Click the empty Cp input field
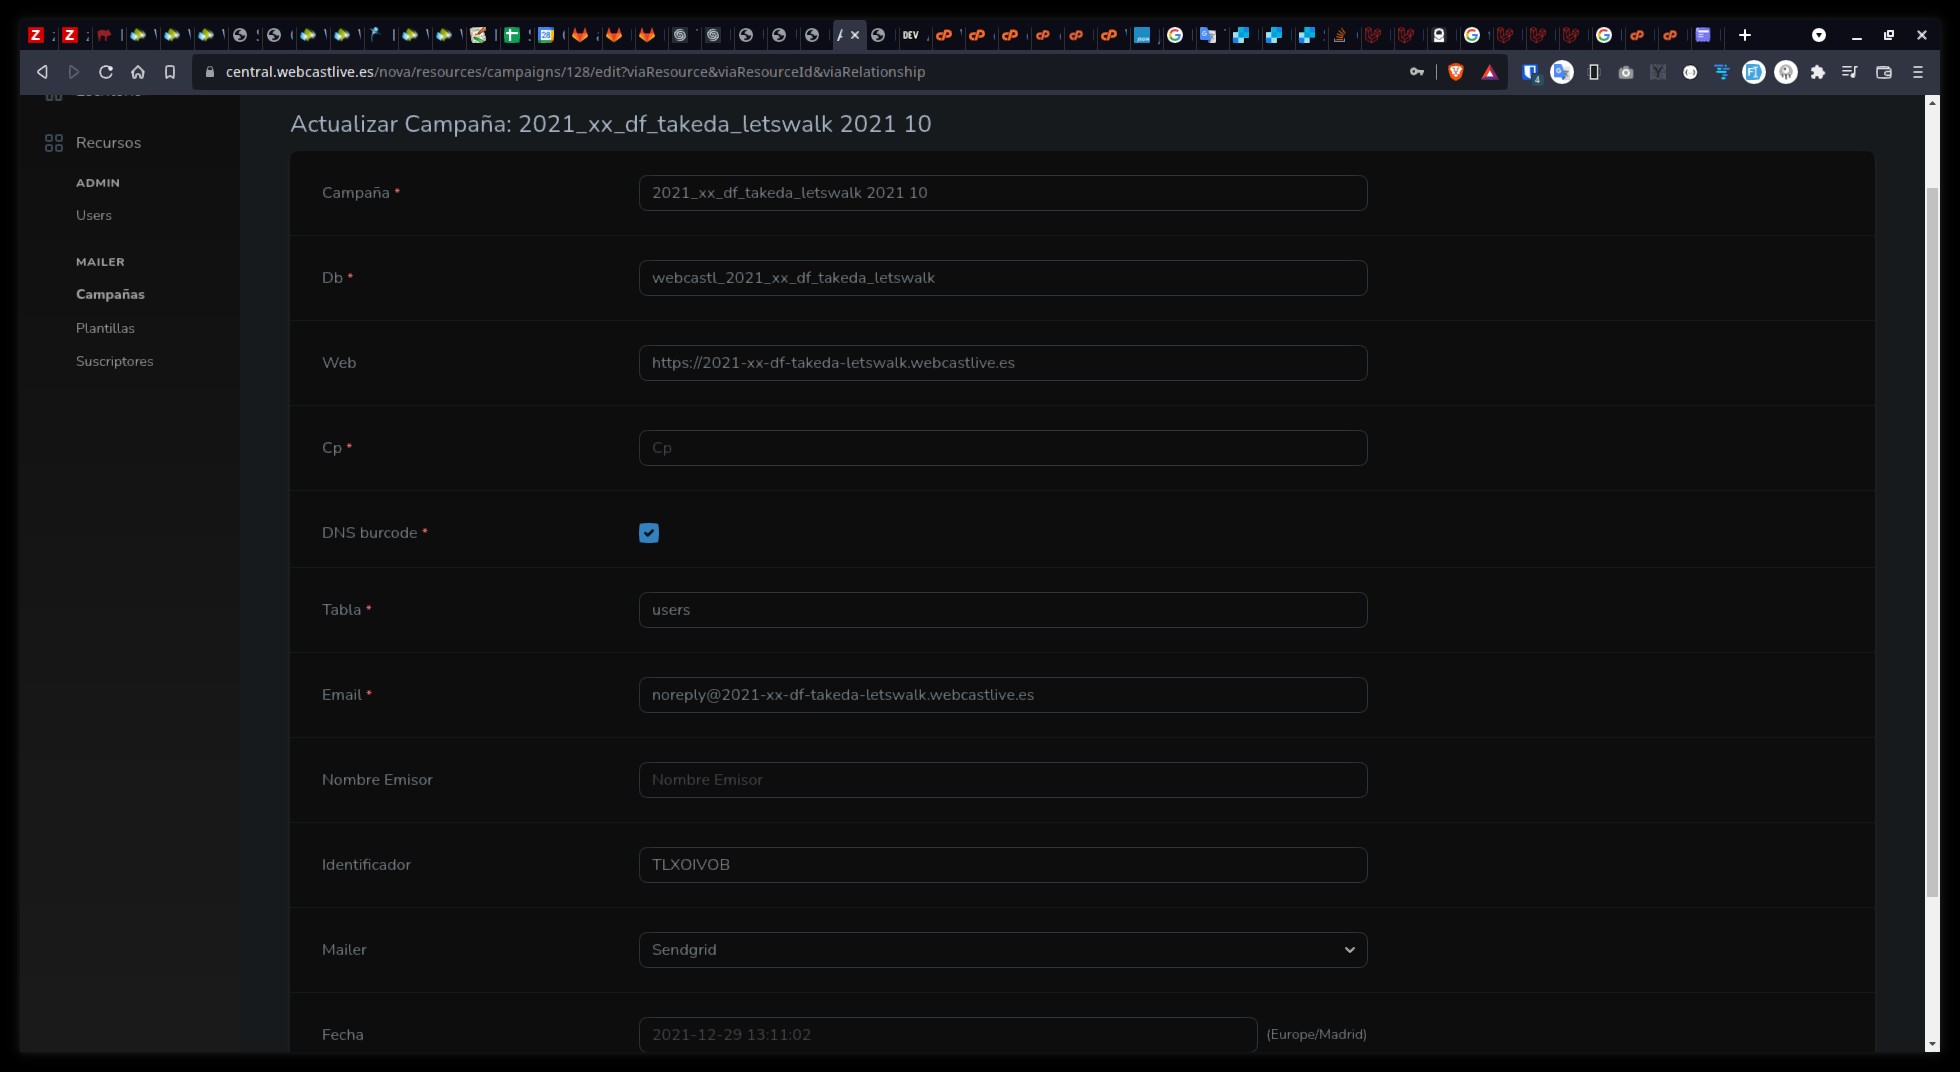Image resolution: width=1960 pixels, height=1072 pixels. pyautogui.click(x=1002, y=448)
